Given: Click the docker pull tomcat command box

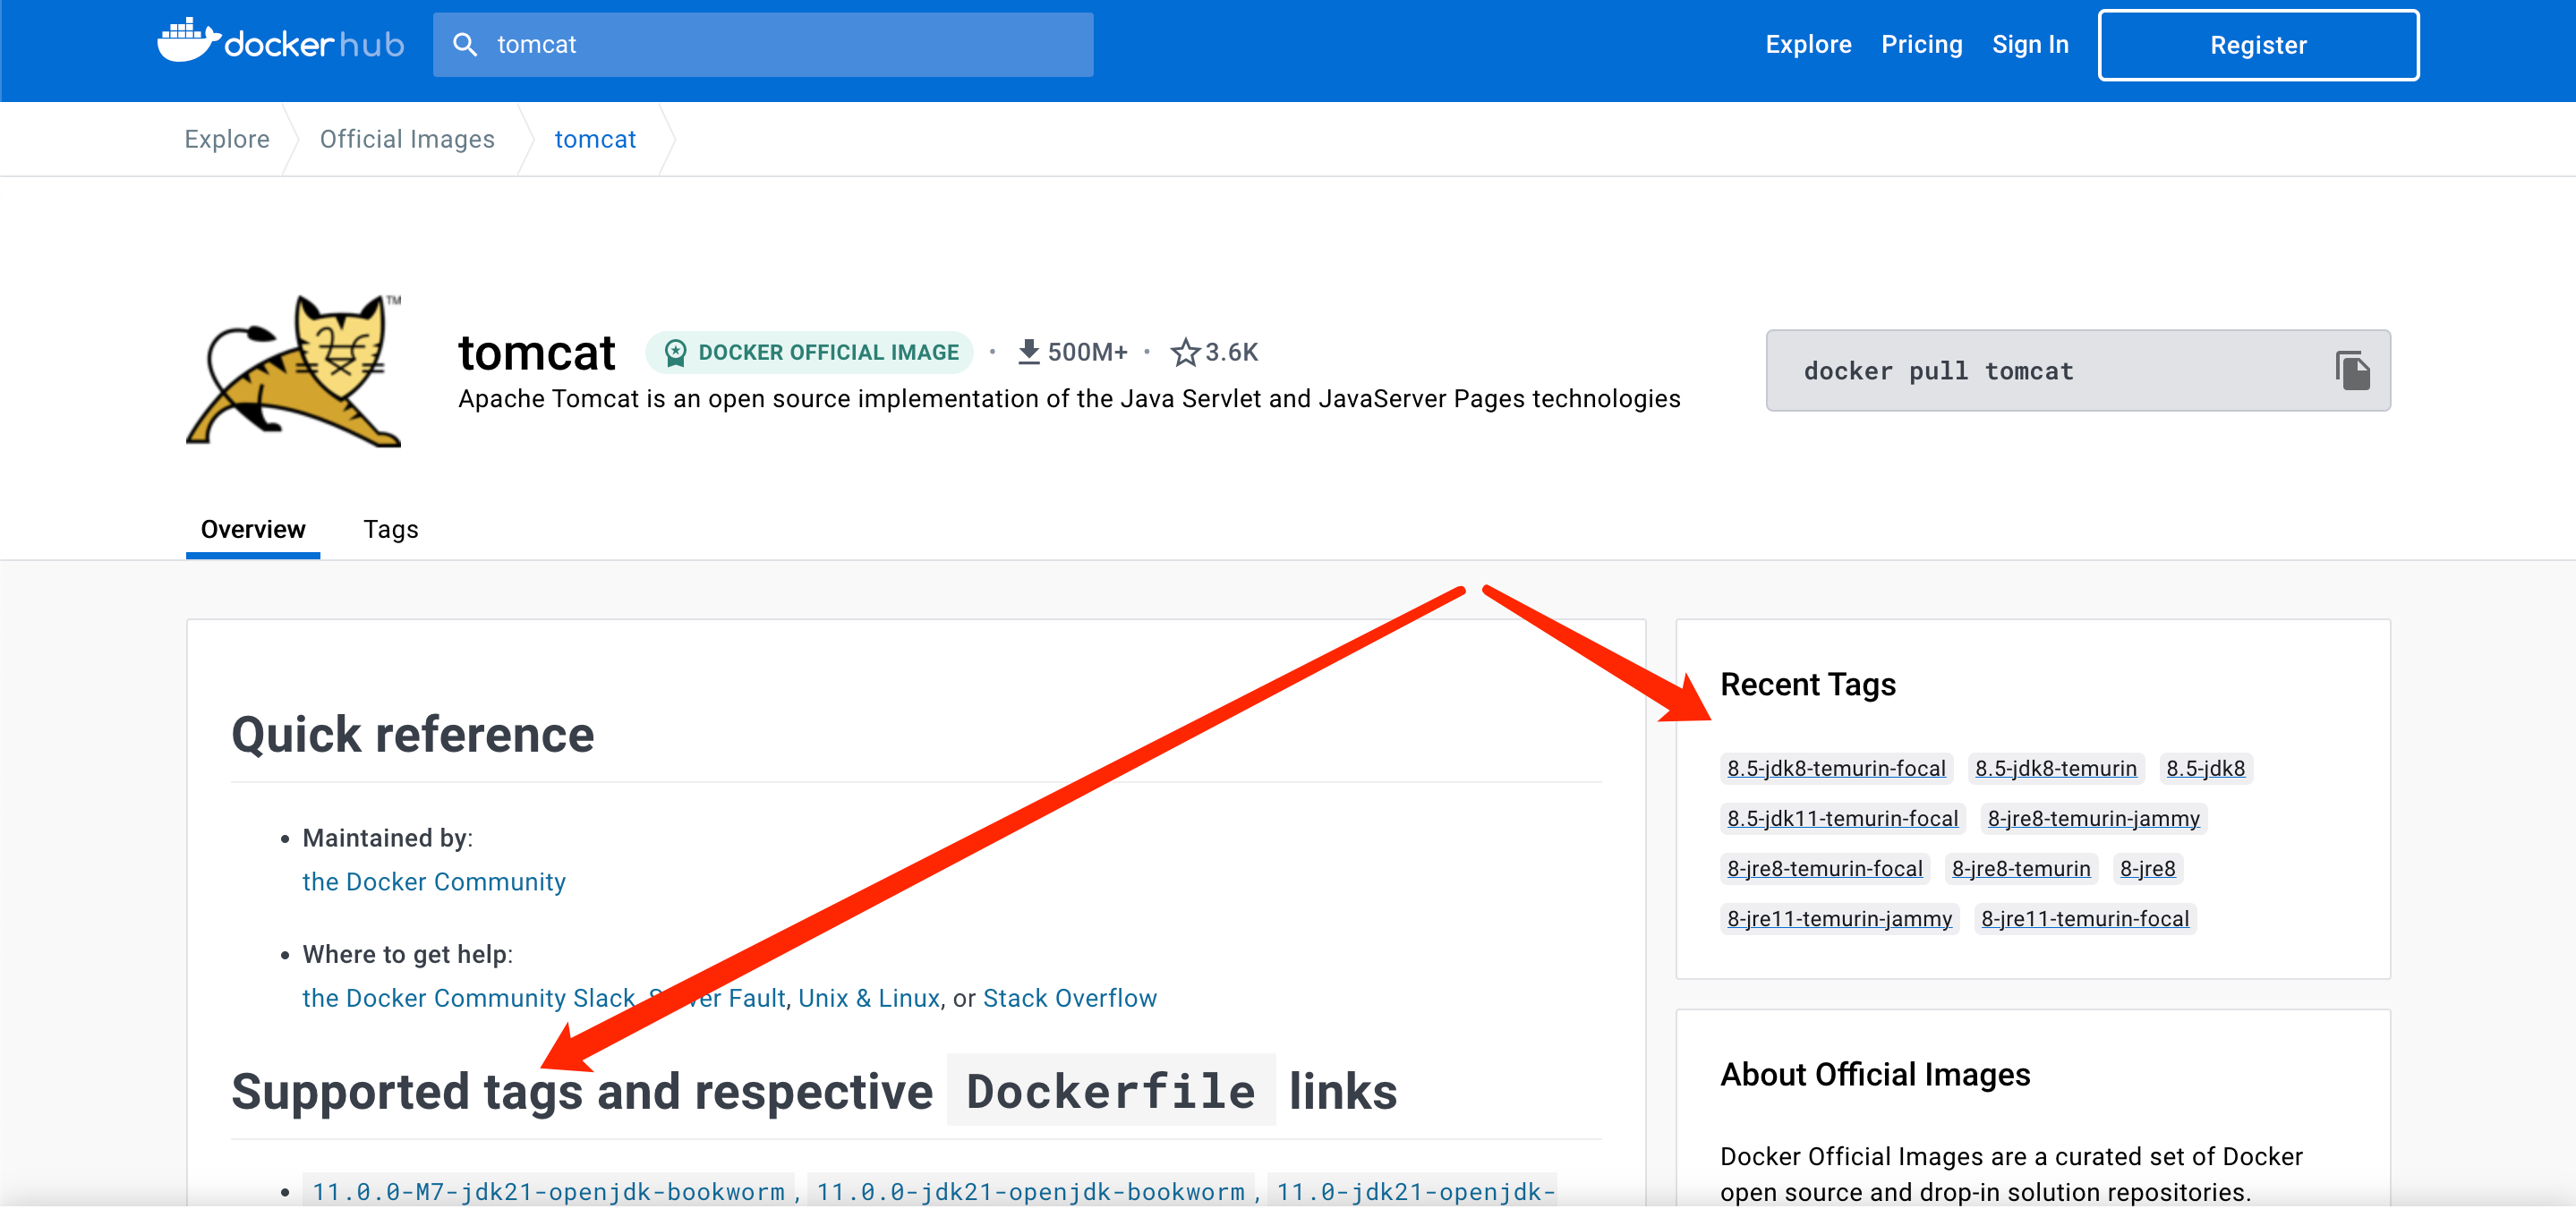Looking at the screenshot, I should coord(2078,371).
